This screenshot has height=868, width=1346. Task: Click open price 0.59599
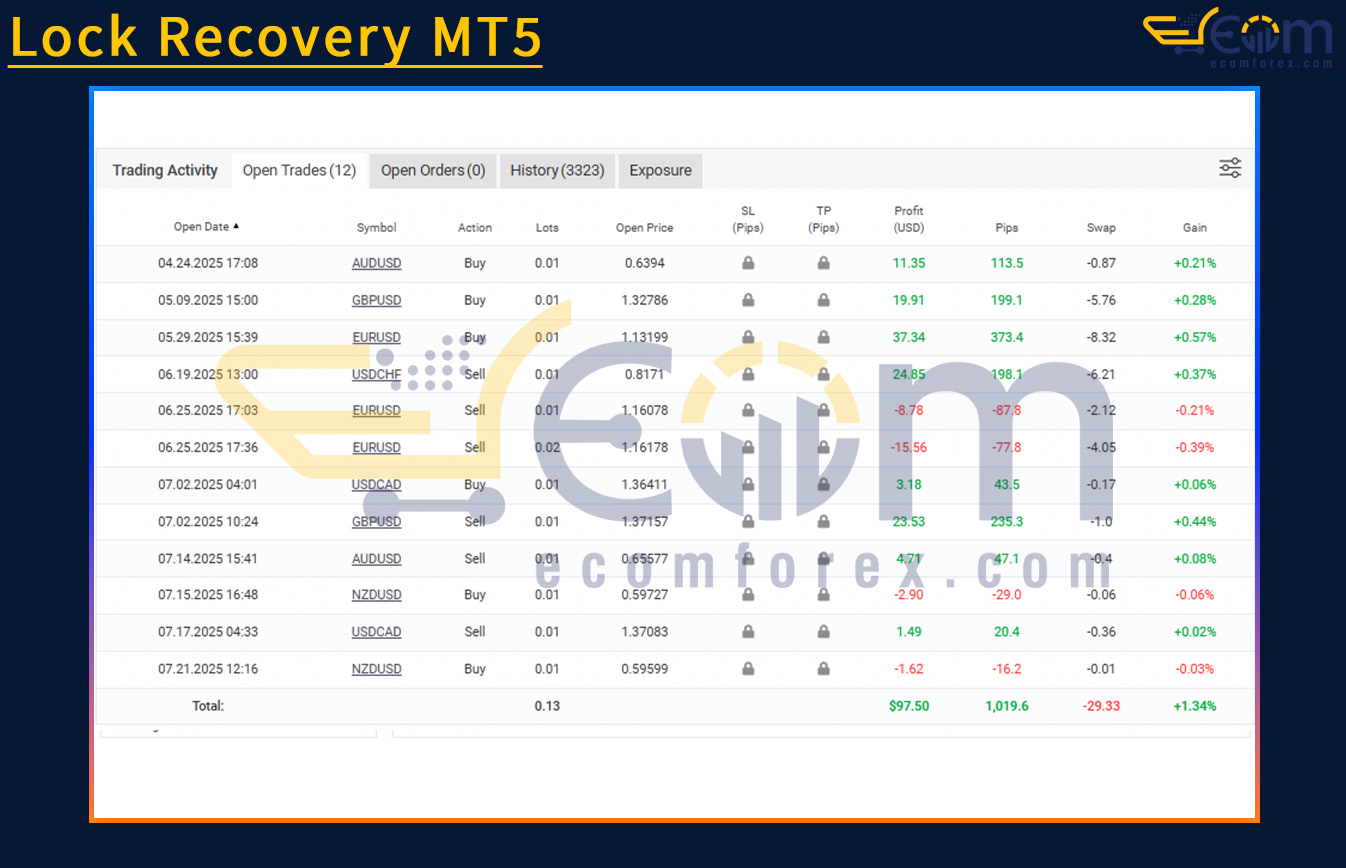coord(644,669)
